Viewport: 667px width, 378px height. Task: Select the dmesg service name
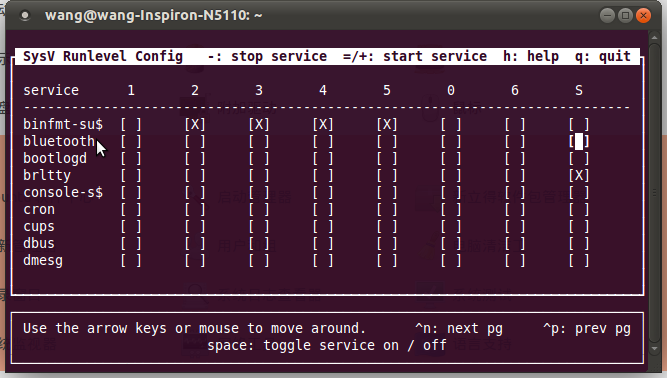tap(43, 260)
